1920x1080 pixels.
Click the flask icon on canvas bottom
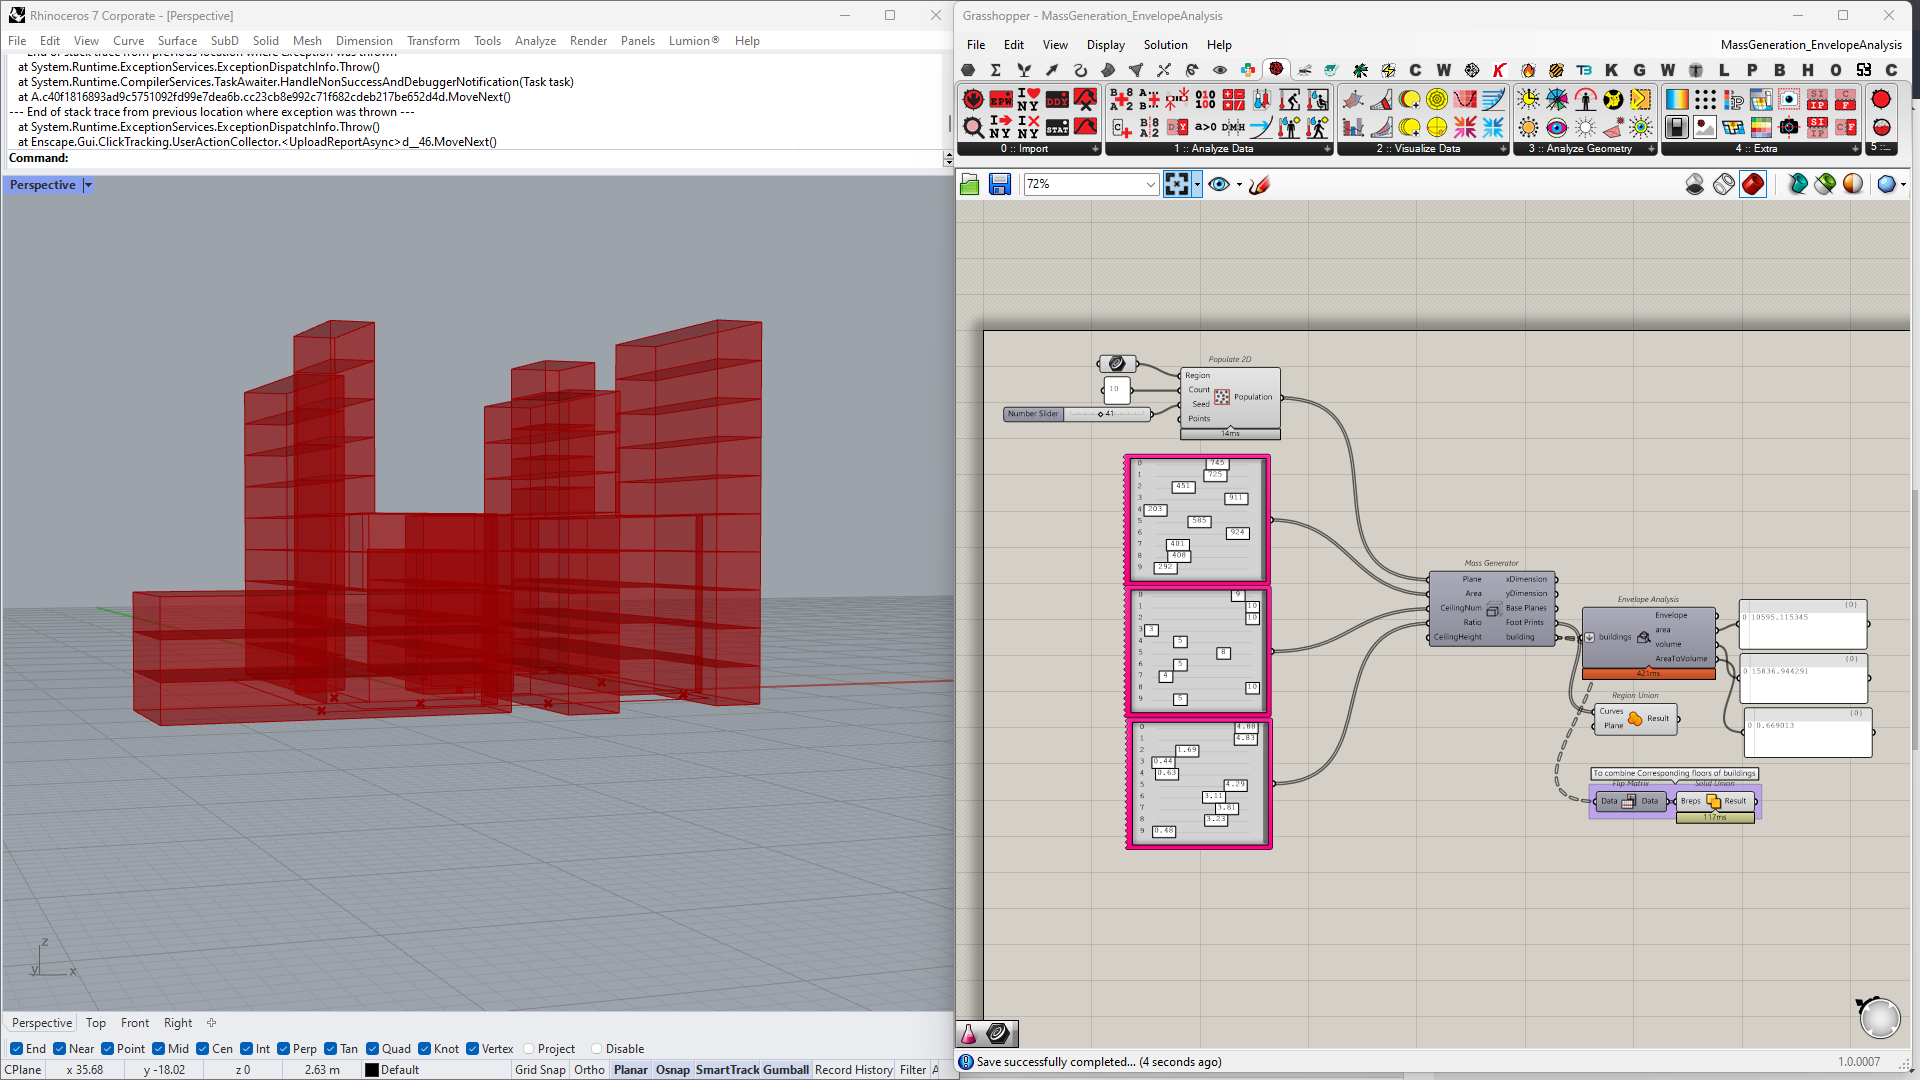pyautogui.click(x=968, y=1033)
